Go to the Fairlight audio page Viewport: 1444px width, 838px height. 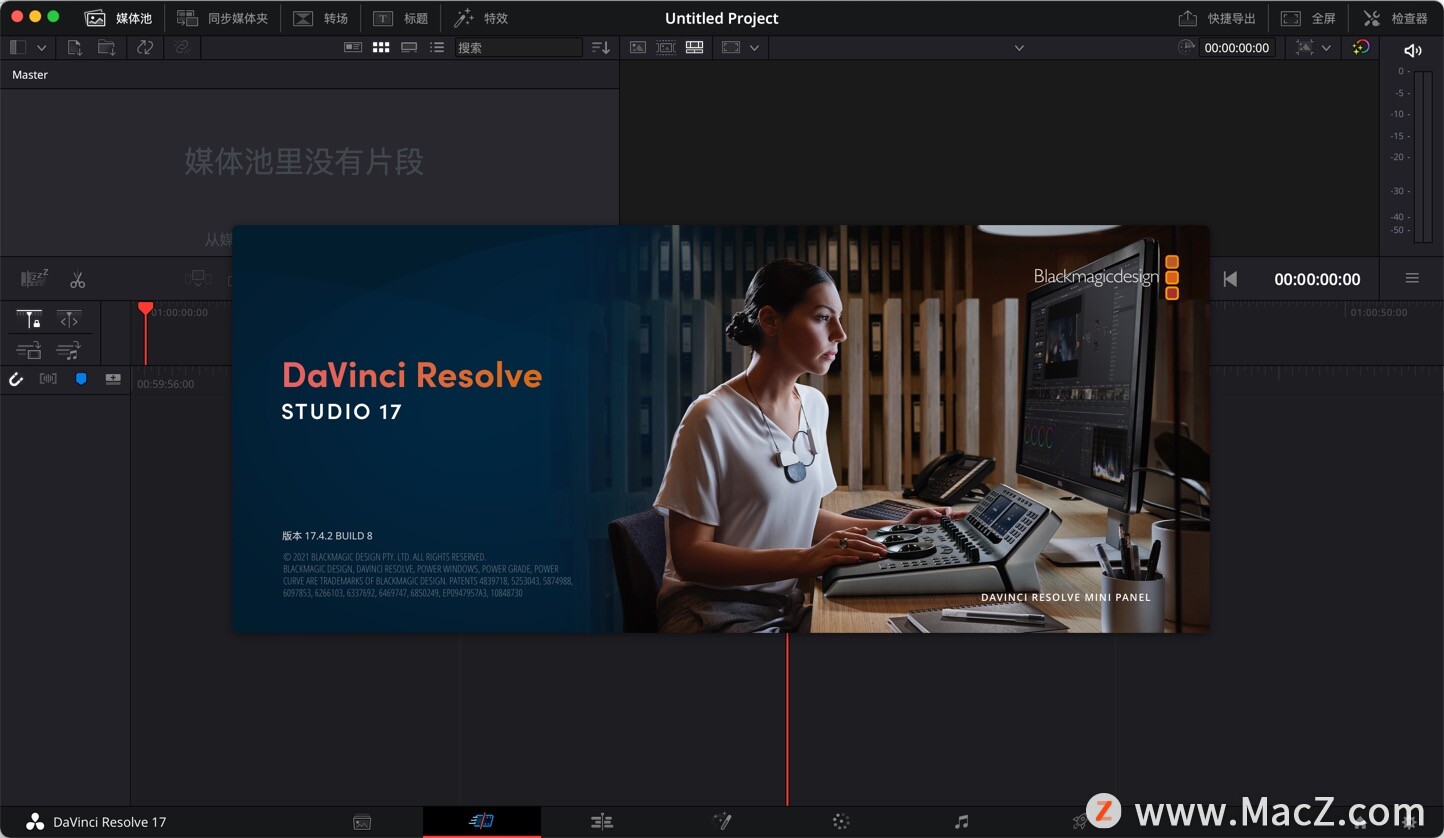tap(961, 822)
